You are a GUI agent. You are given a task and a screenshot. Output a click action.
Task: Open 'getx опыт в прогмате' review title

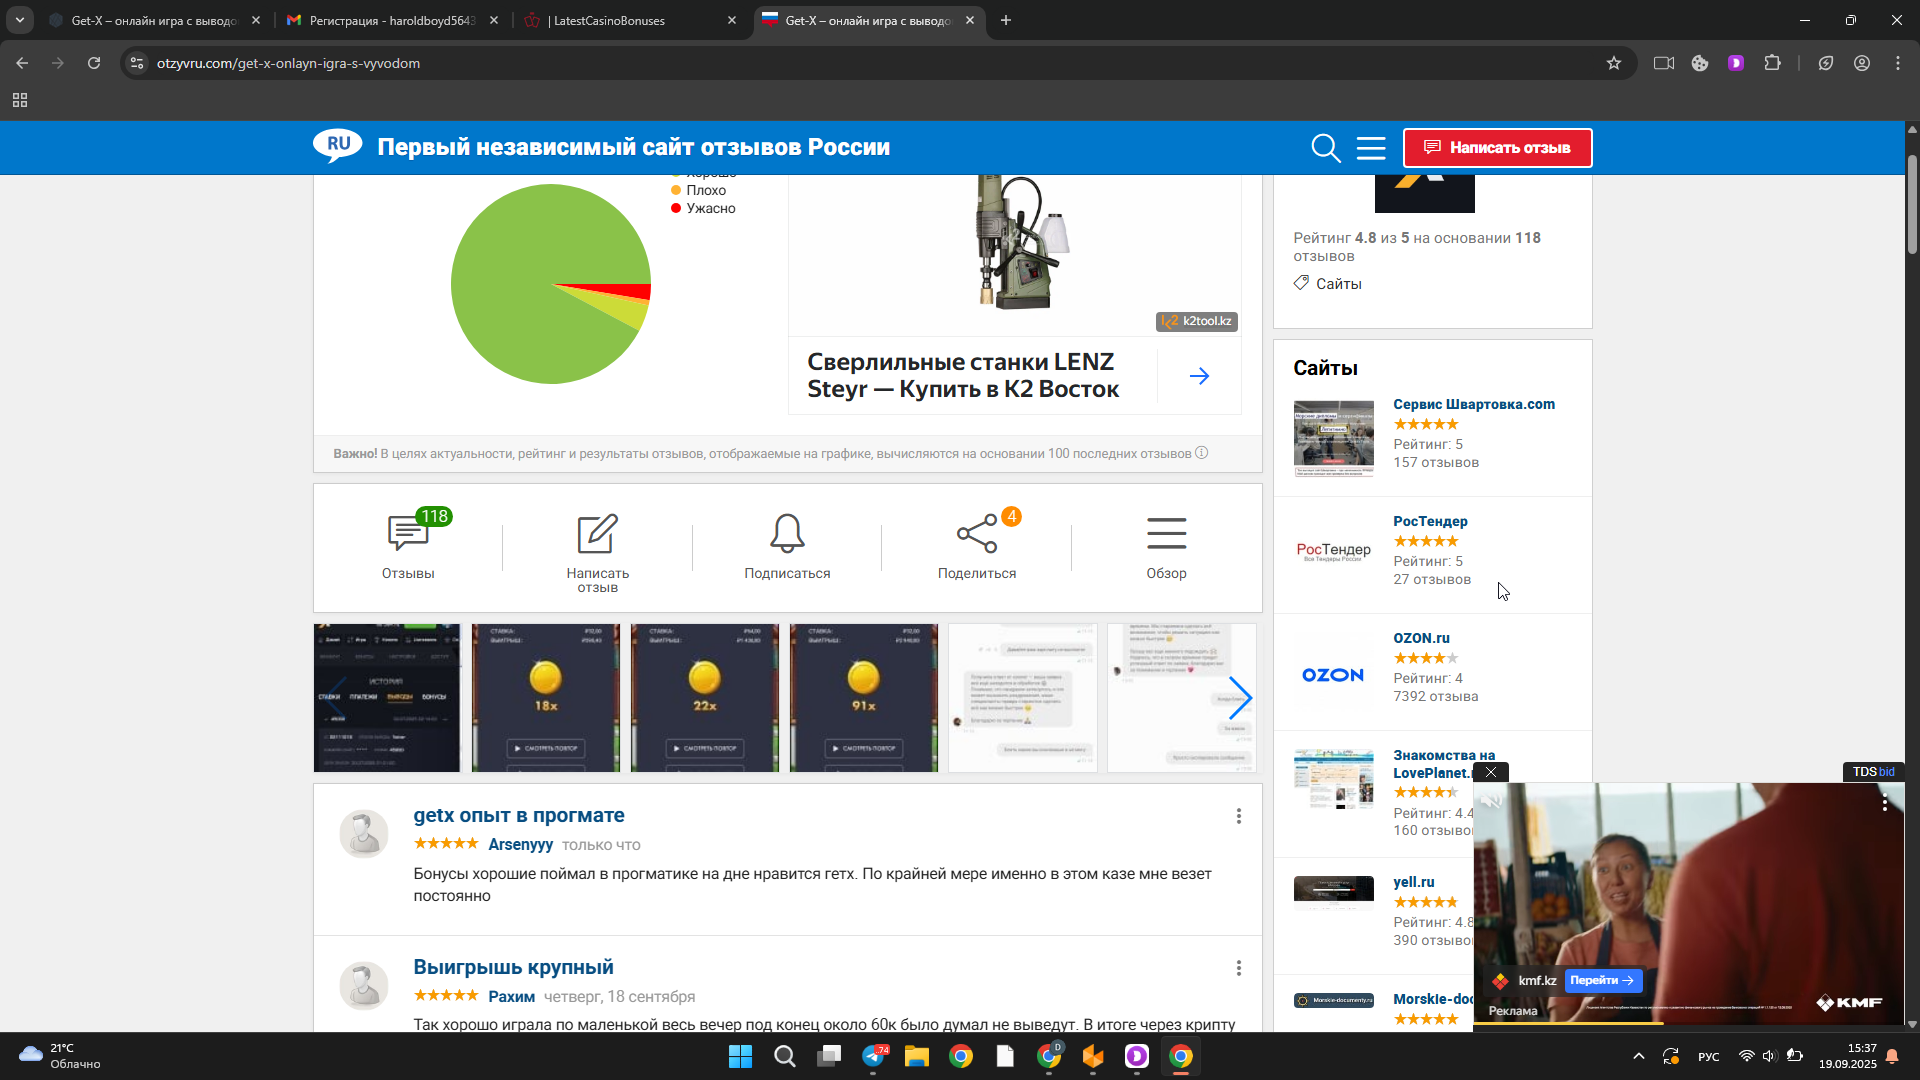pyautogui.click(x=518, y=815)
